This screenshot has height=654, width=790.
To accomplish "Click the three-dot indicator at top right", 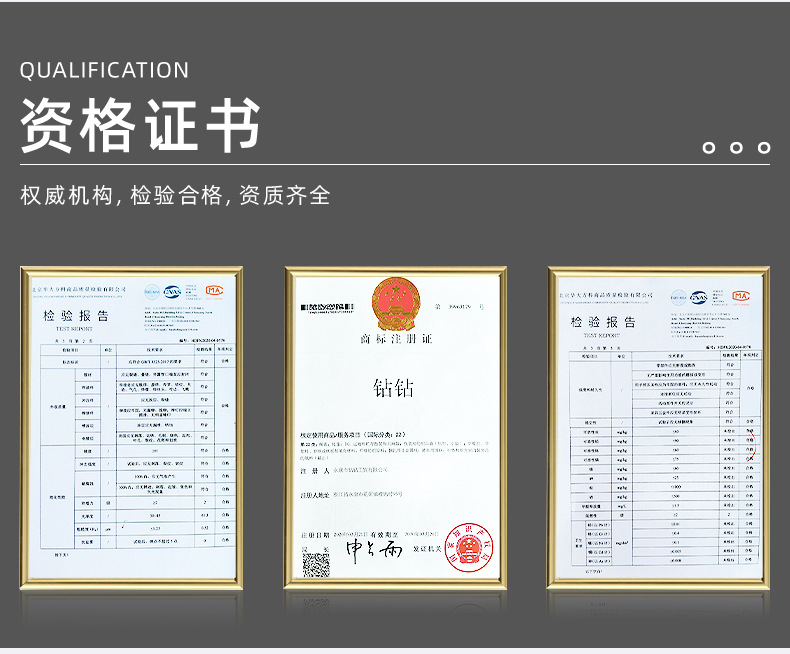I will (x=736, y=148).
